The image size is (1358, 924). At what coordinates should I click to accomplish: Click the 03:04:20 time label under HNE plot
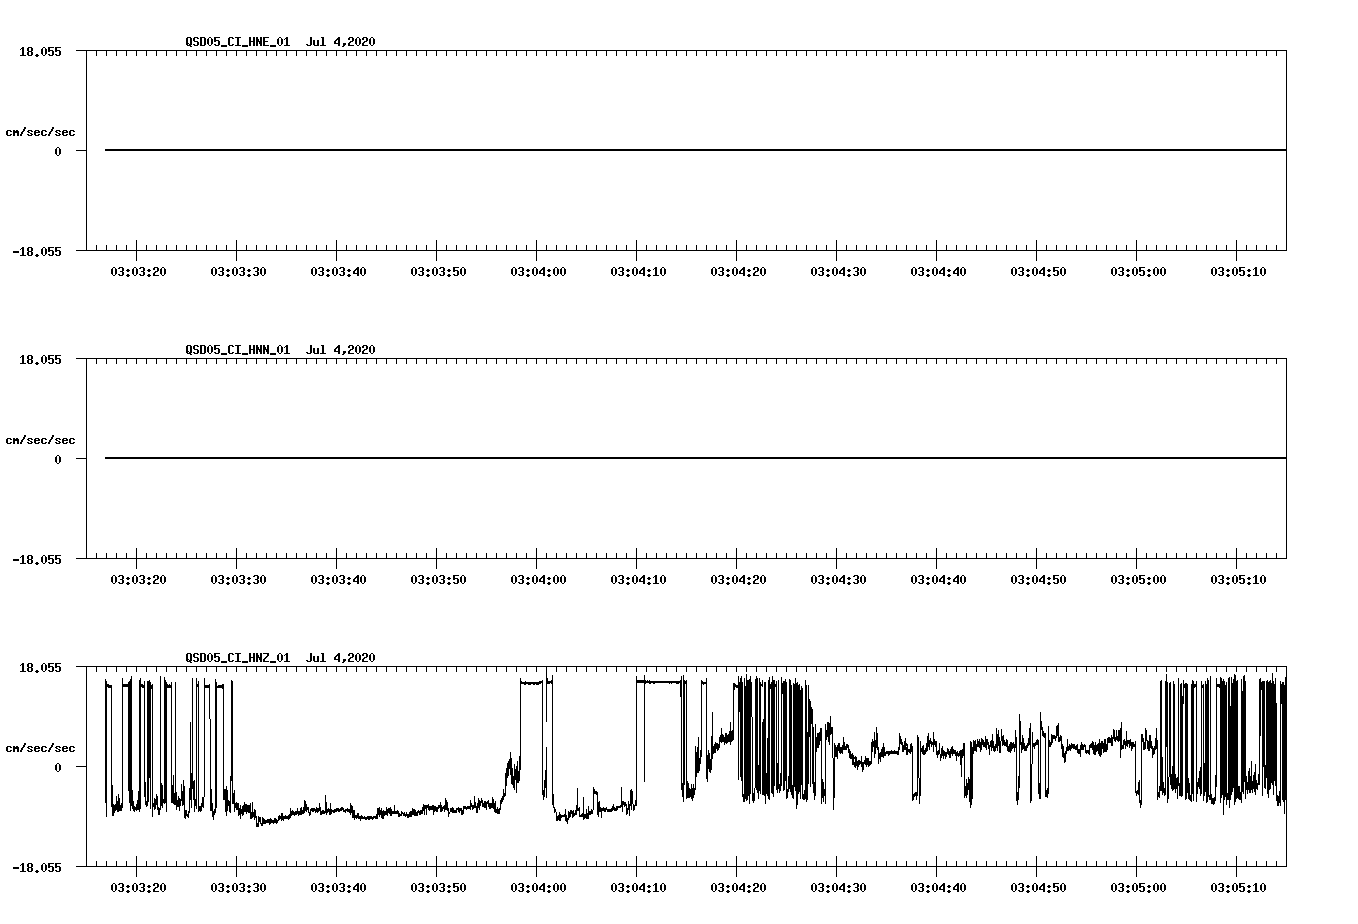click(x=738, y=271)
